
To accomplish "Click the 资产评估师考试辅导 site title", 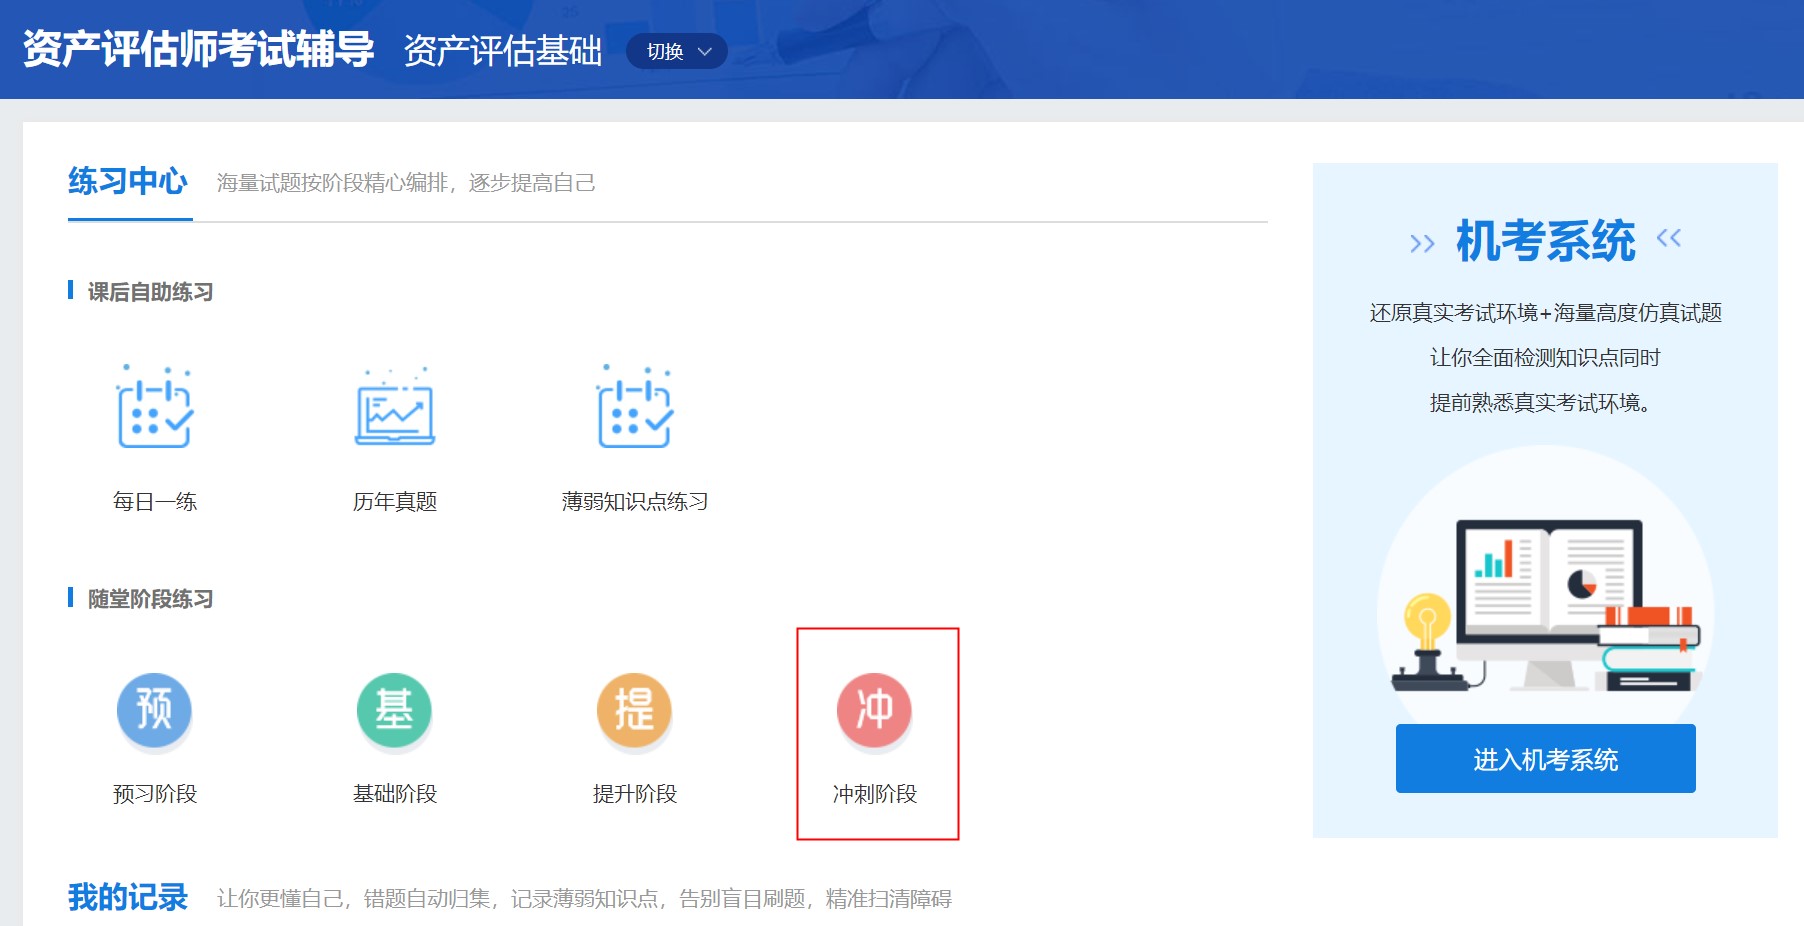I will pos(198,49).
